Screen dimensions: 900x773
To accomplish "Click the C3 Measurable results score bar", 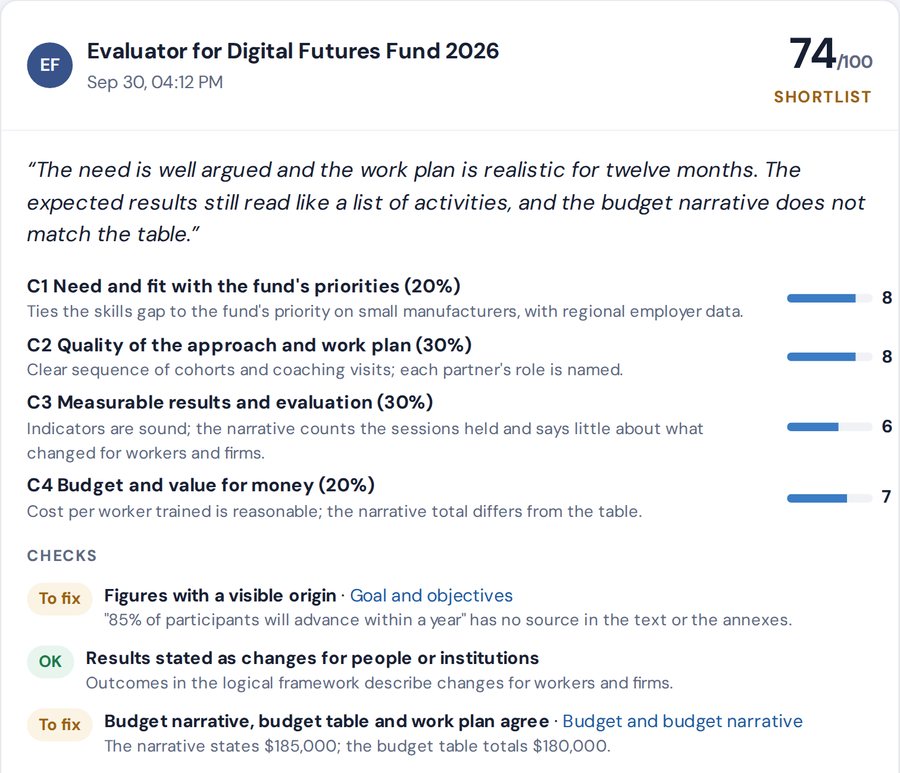I will pyautogui.click(x=829, y=426).
